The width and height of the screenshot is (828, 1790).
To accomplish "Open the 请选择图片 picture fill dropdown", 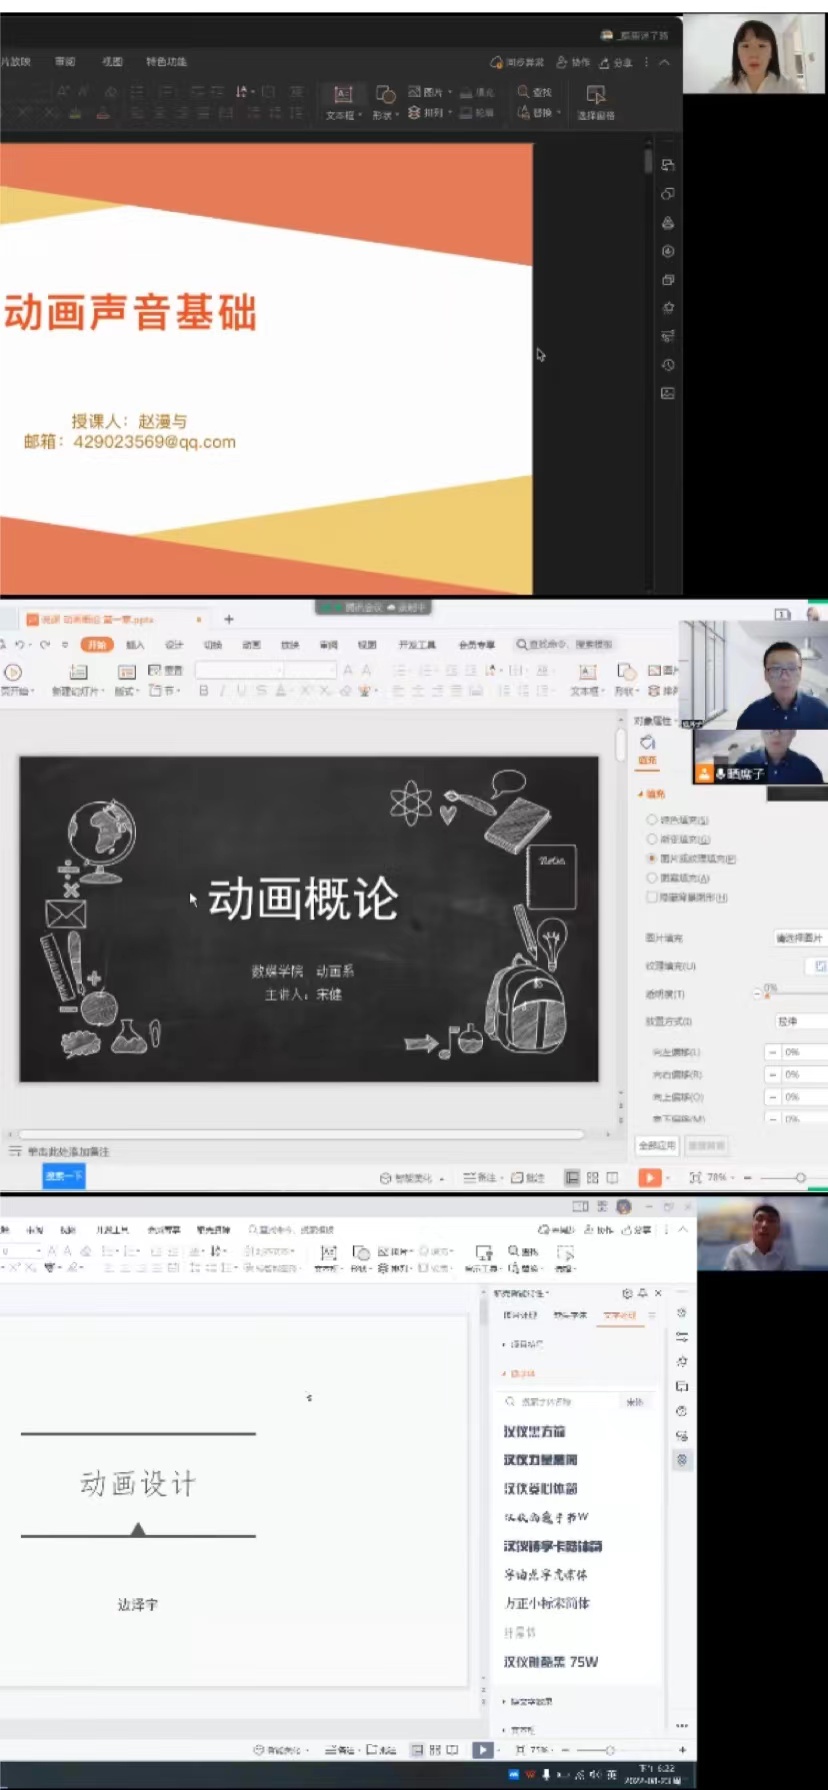I will (x=799, y=938).
